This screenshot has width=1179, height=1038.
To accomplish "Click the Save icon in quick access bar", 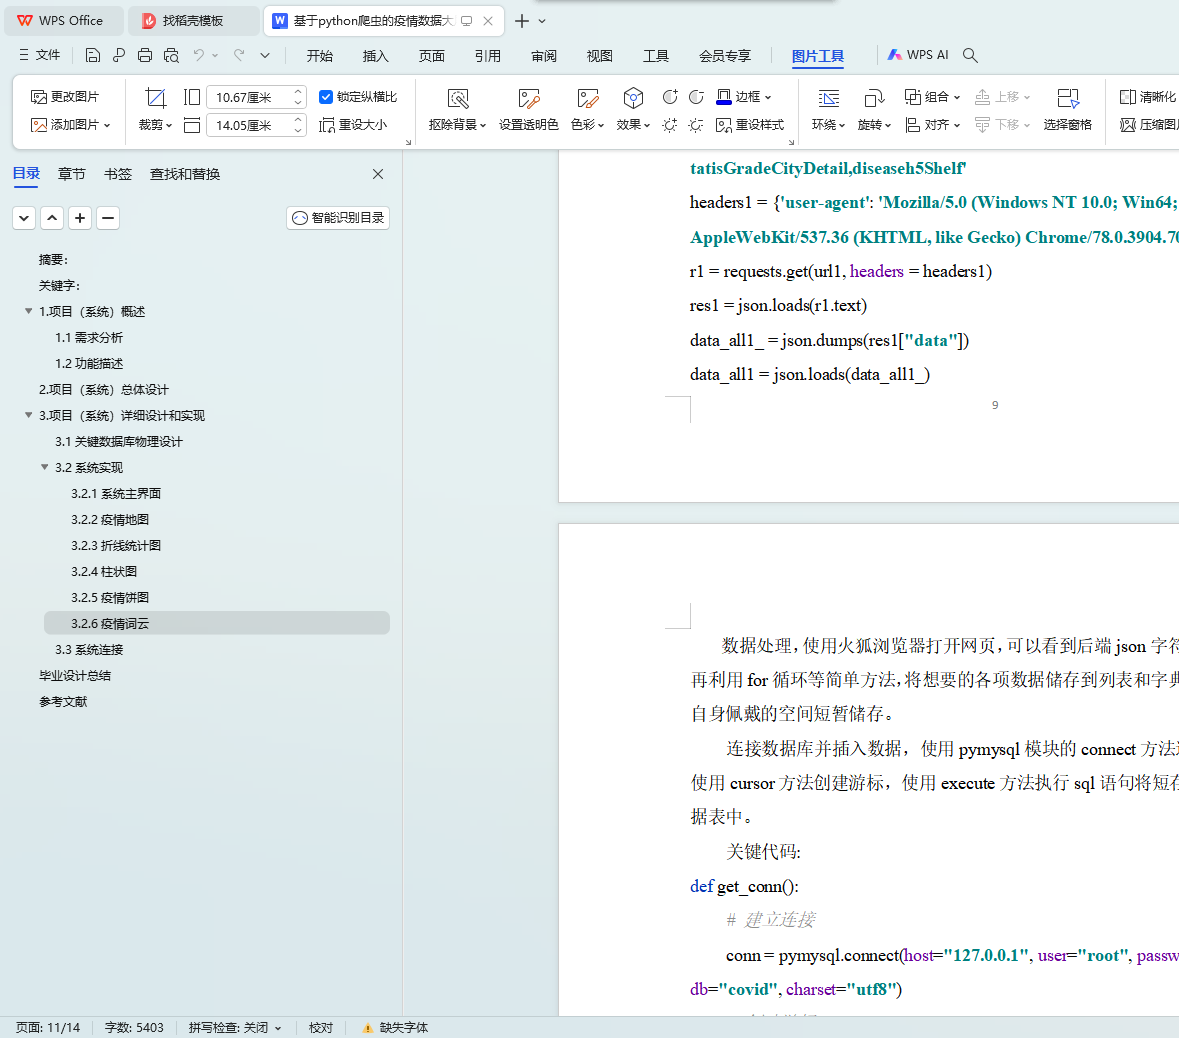I will [x=93, y=56].
